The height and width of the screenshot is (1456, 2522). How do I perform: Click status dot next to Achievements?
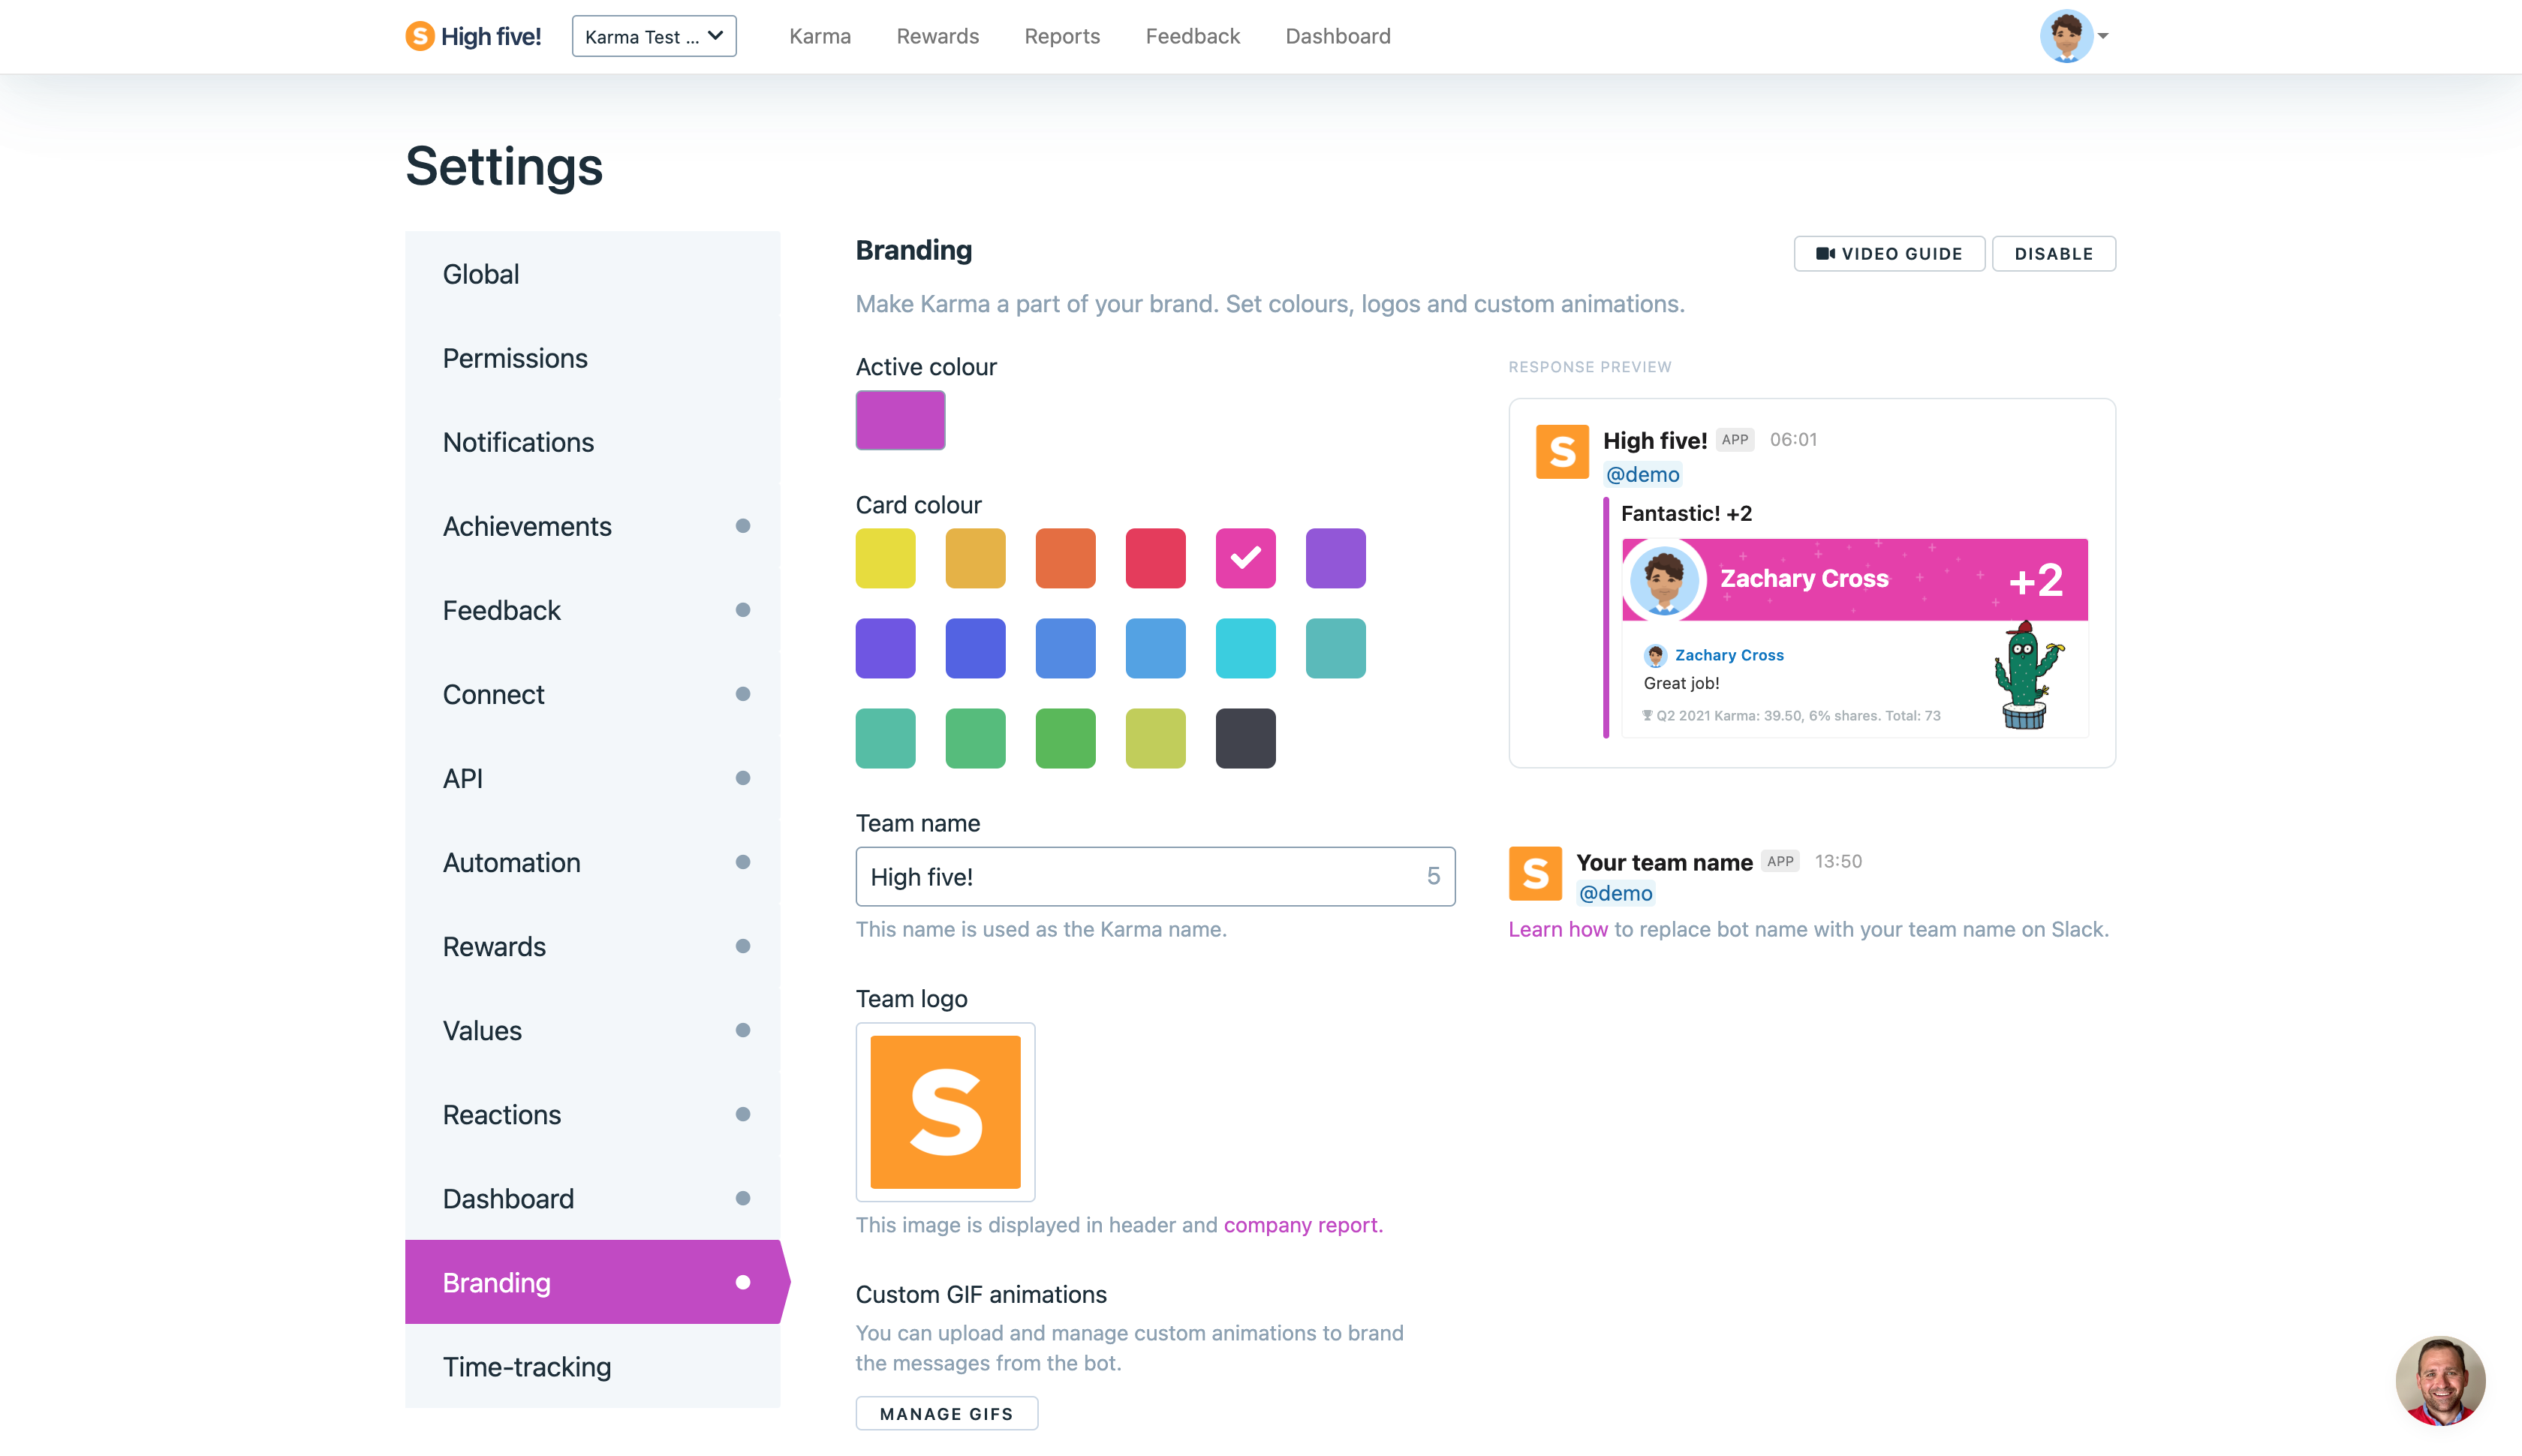743,526
